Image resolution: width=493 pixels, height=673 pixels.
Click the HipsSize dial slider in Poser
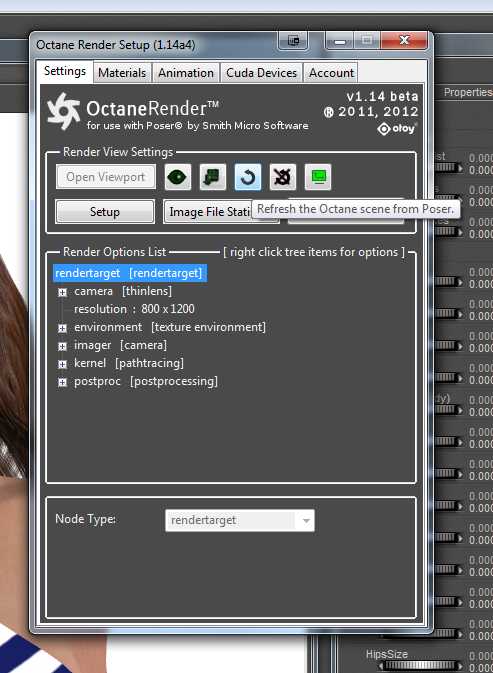pos(422,665)
